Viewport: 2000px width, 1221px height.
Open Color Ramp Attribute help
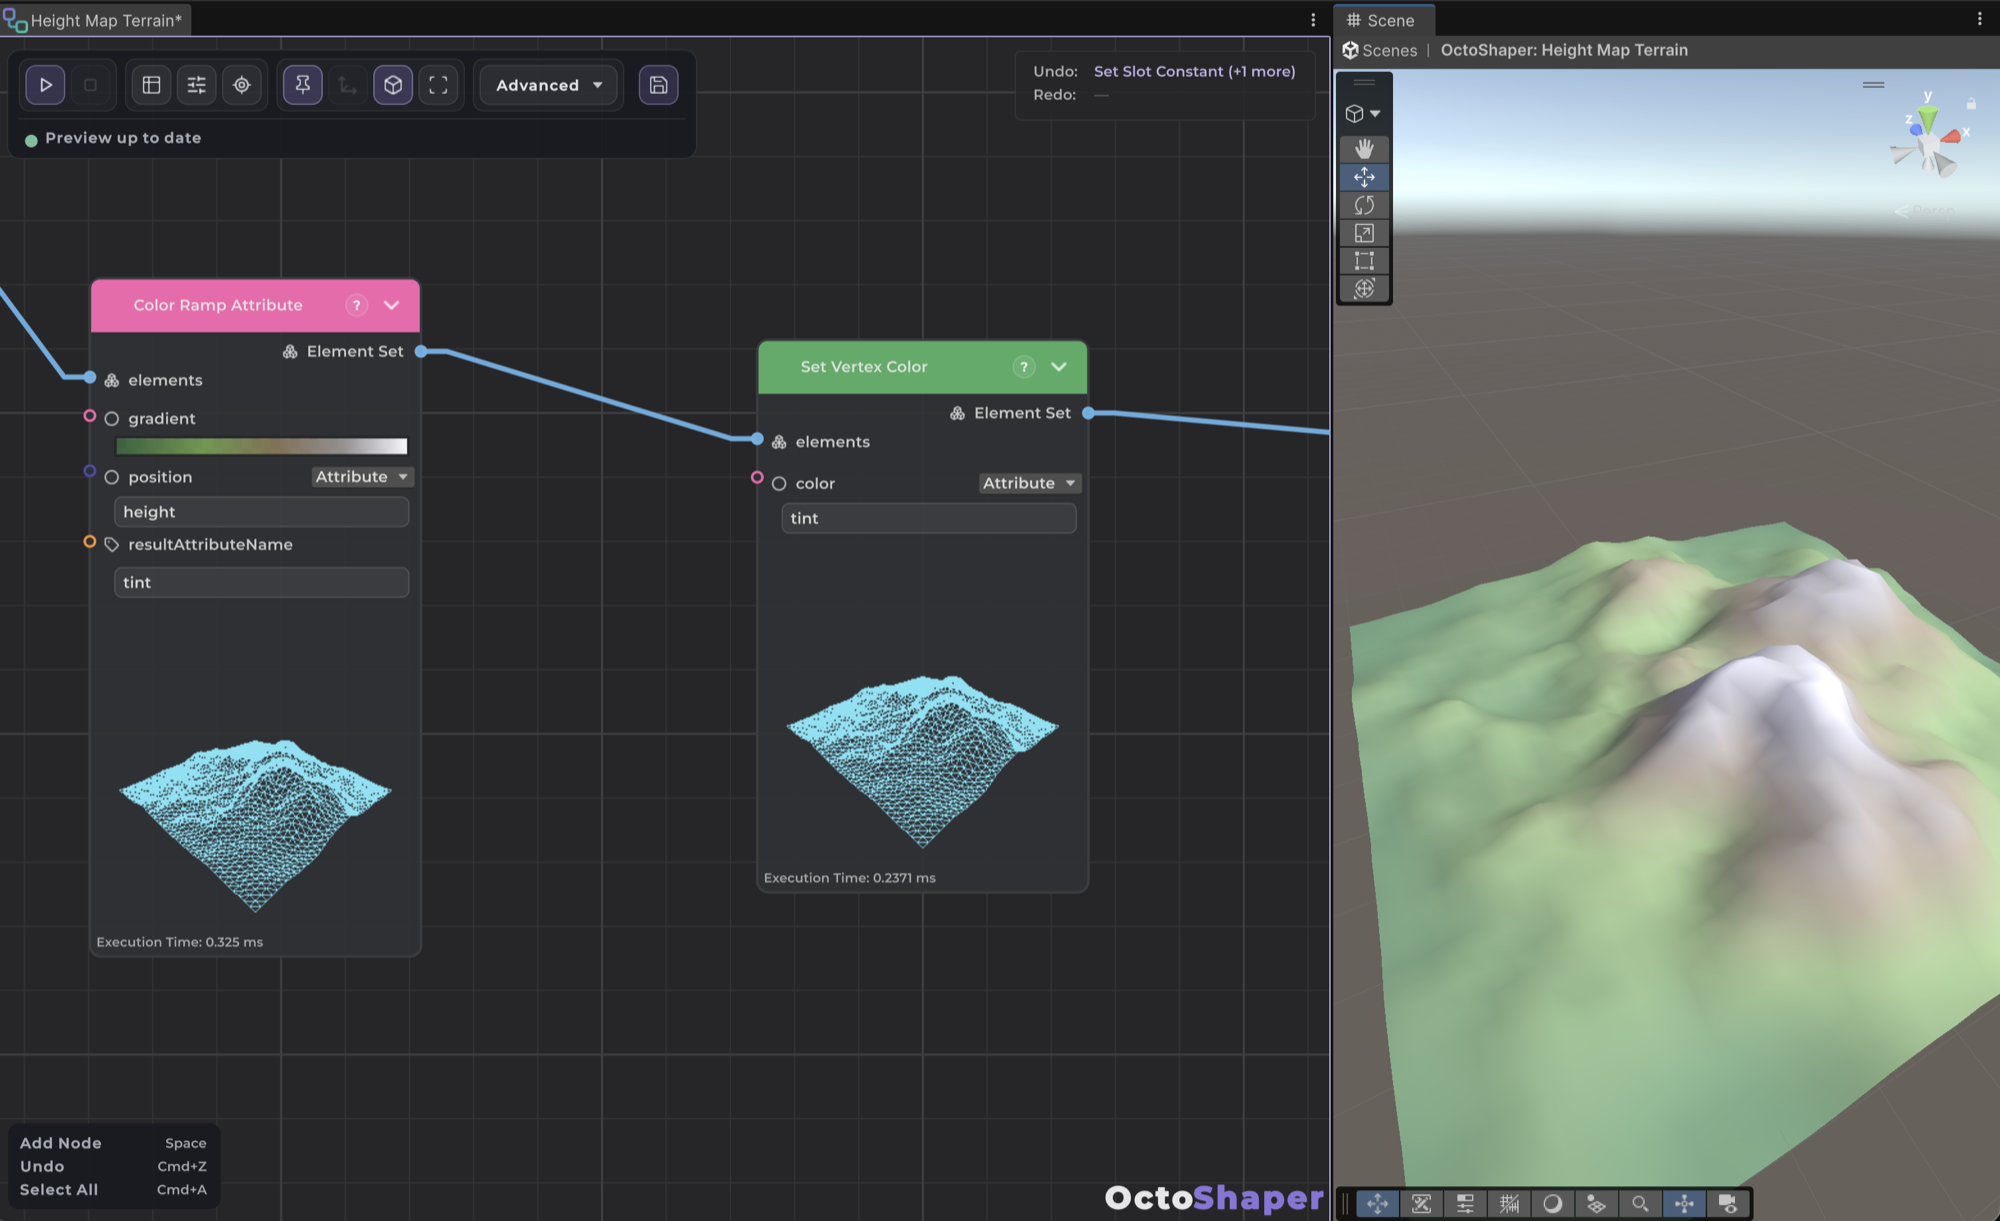click(357, 305)
